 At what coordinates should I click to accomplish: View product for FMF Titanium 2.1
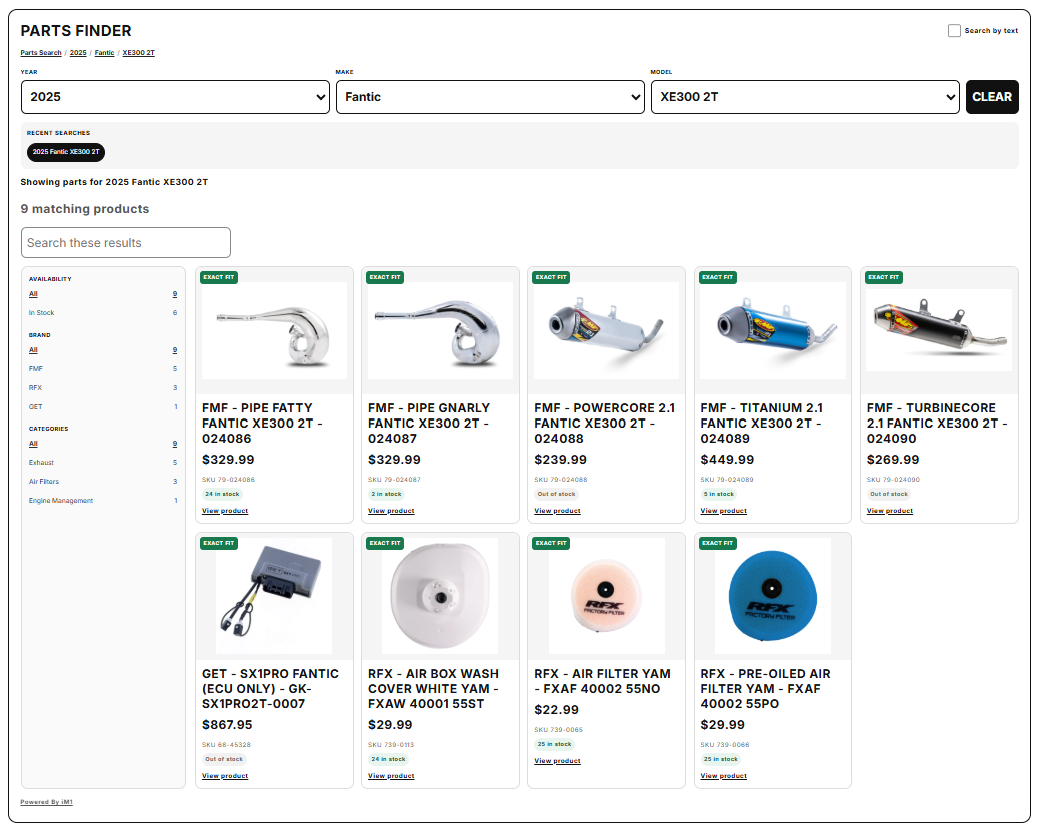point(723,511)
